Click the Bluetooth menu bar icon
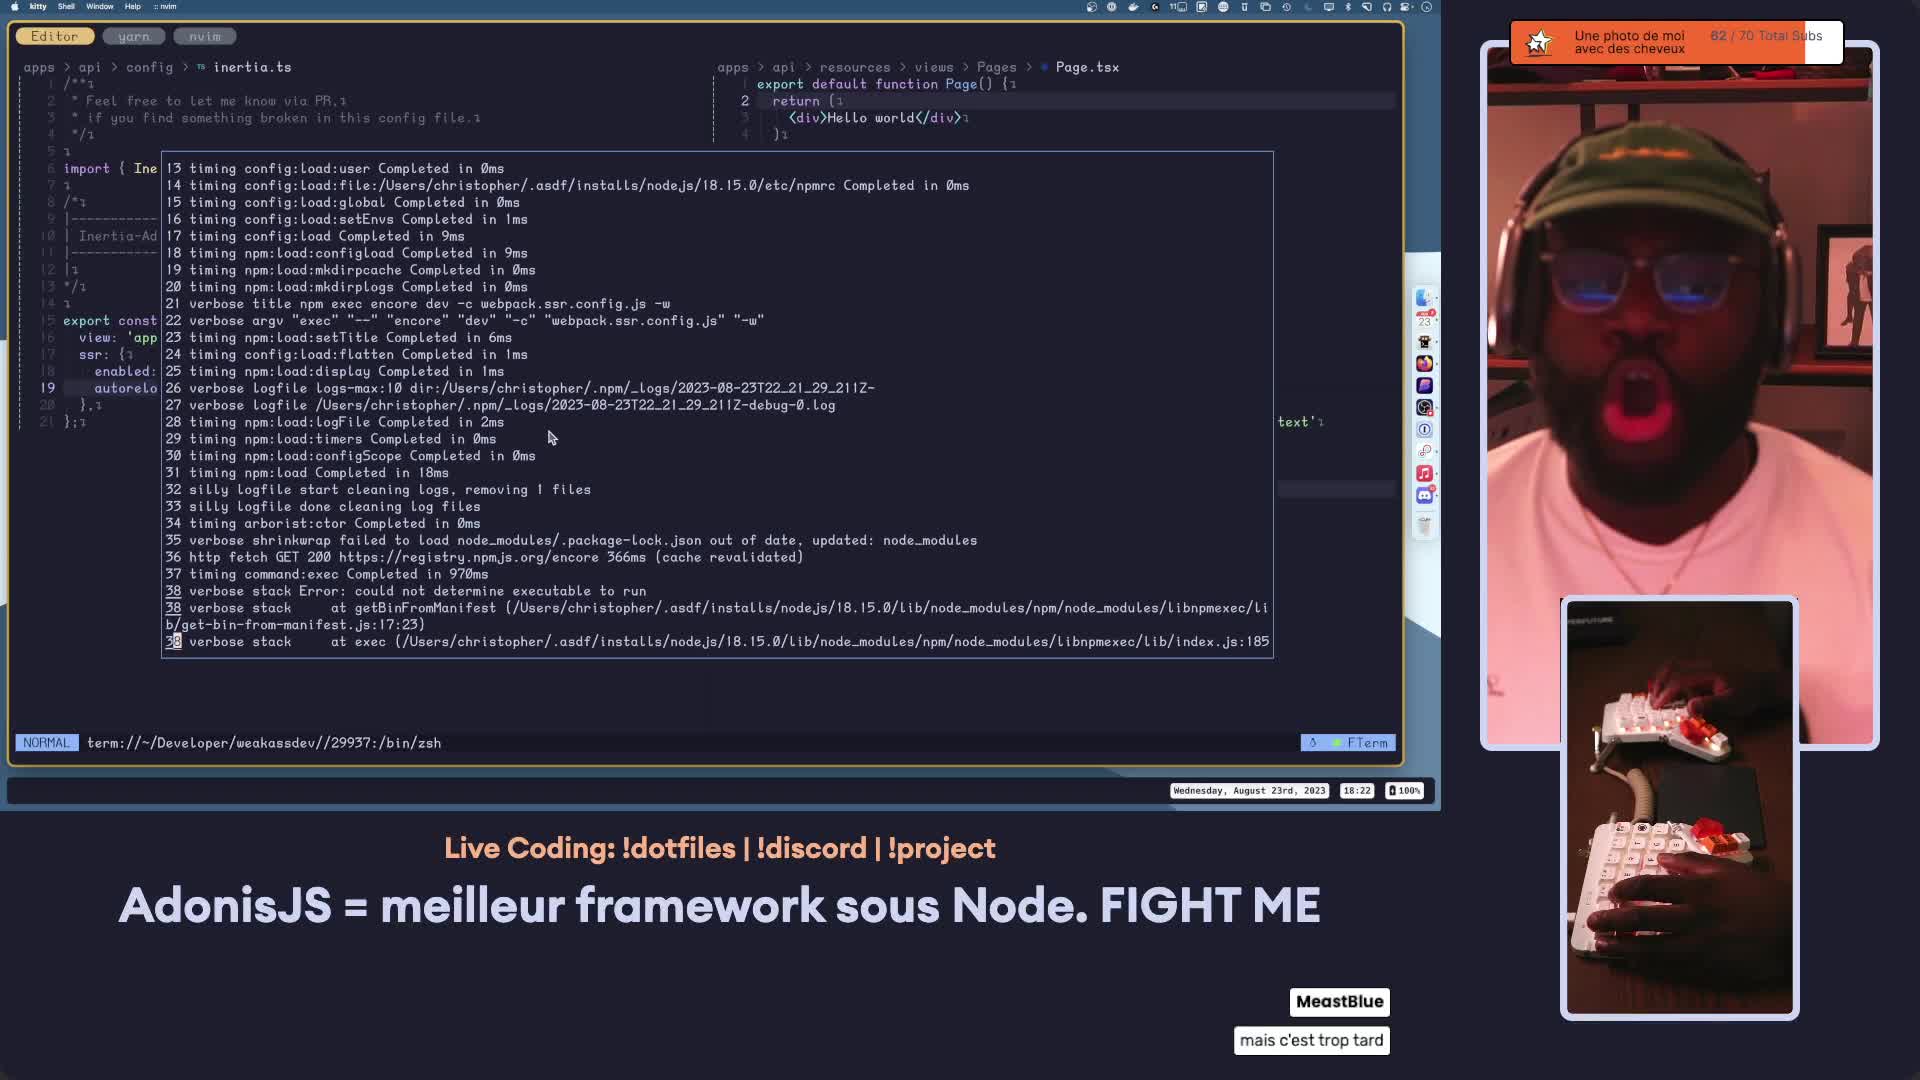This screenshot has height=1080, width=1920. [x=1348, y=7]
